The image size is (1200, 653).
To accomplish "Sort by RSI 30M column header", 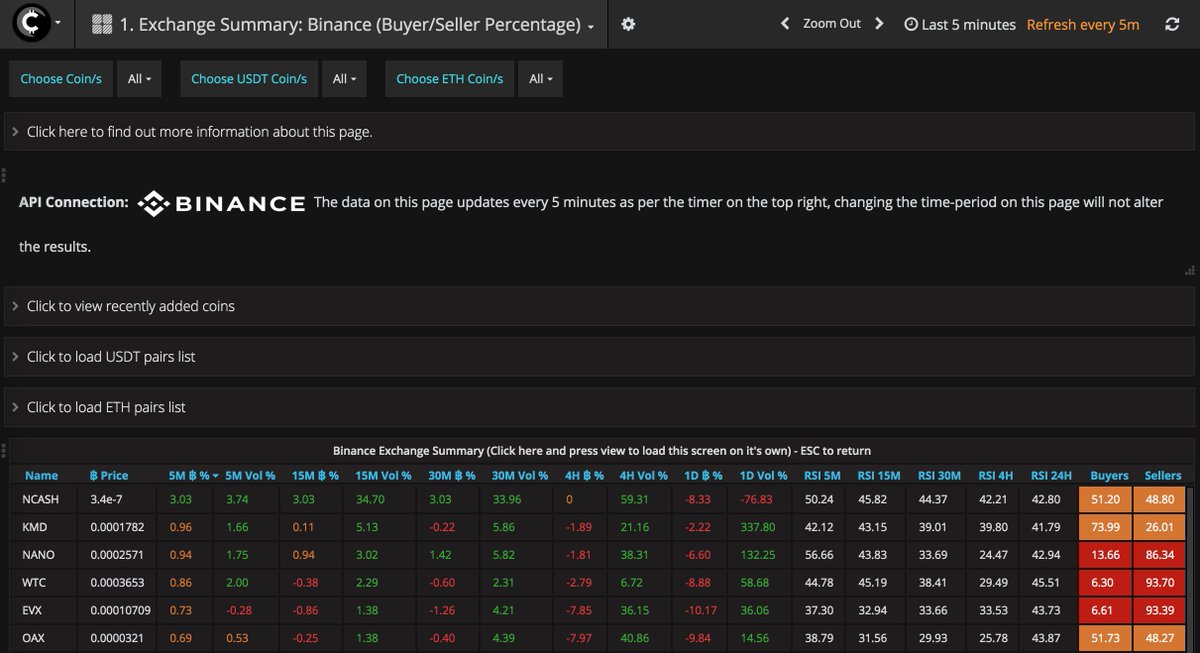I will 939,476.
